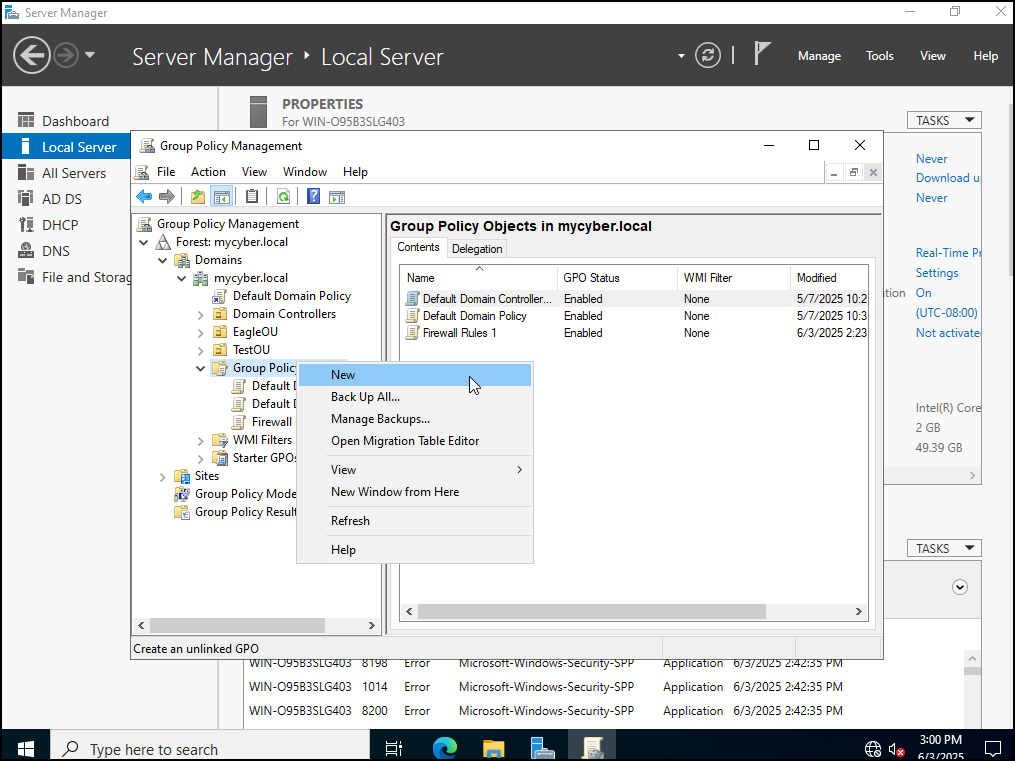Screen dimensions: 1015x761
Task: Open the upper TASKS dropdown
Action: click(944, 120)
